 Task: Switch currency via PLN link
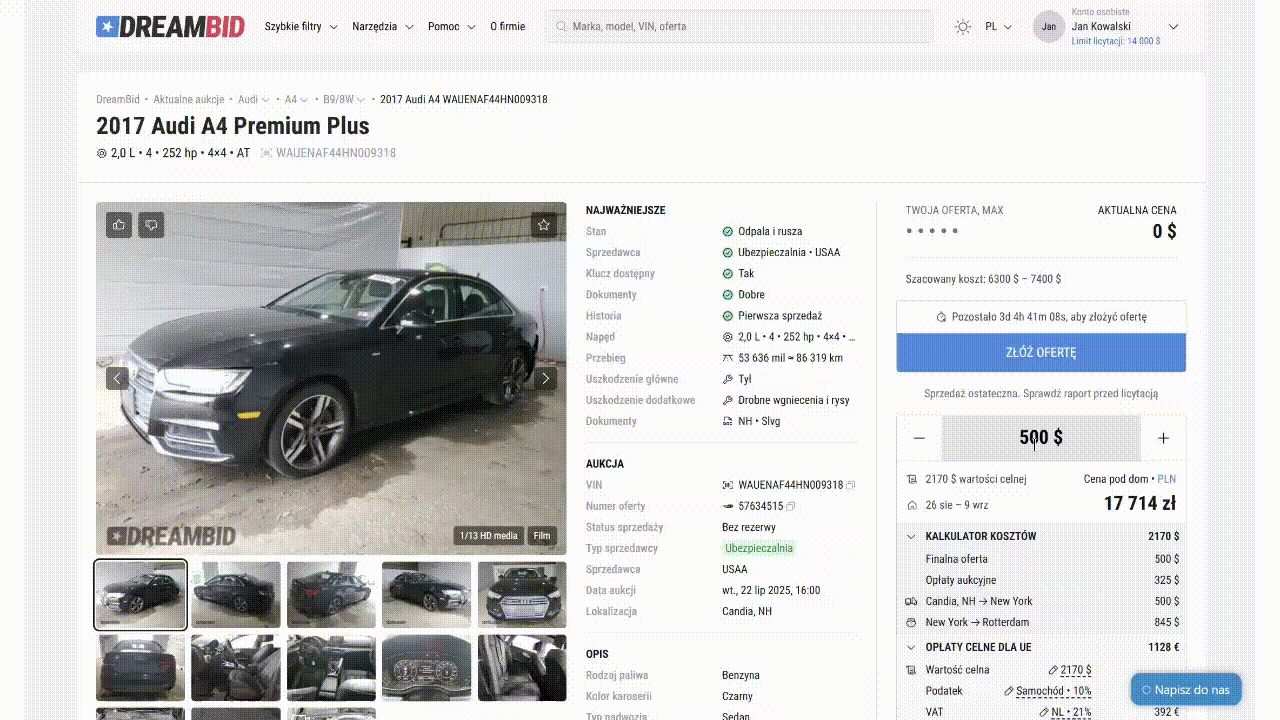tap(1167, 479)
